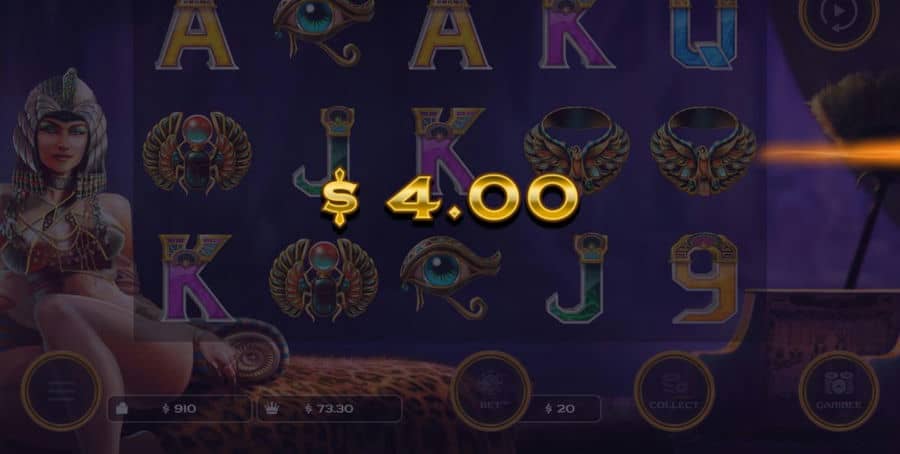Click the crown icon beside total win
The image size is (900, 454).
click(x=271, y=409)
